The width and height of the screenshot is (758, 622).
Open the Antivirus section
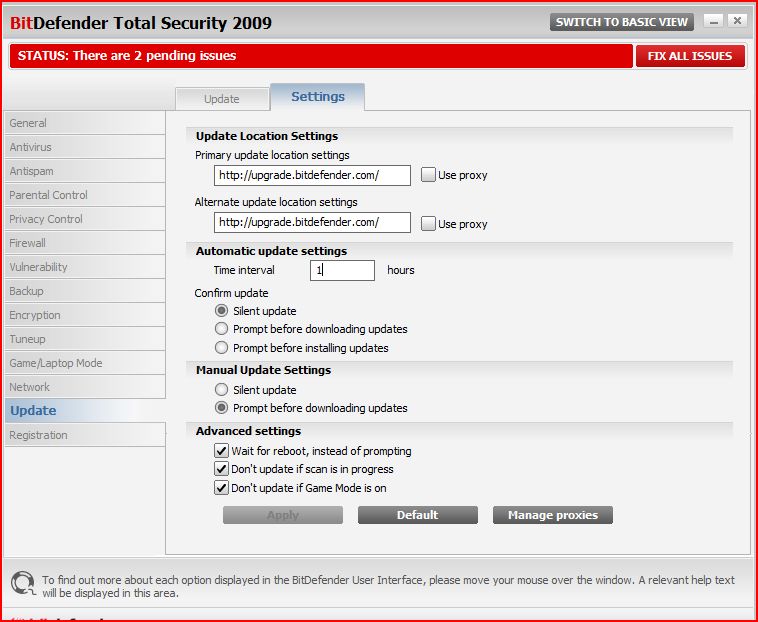tap(85, 147)
